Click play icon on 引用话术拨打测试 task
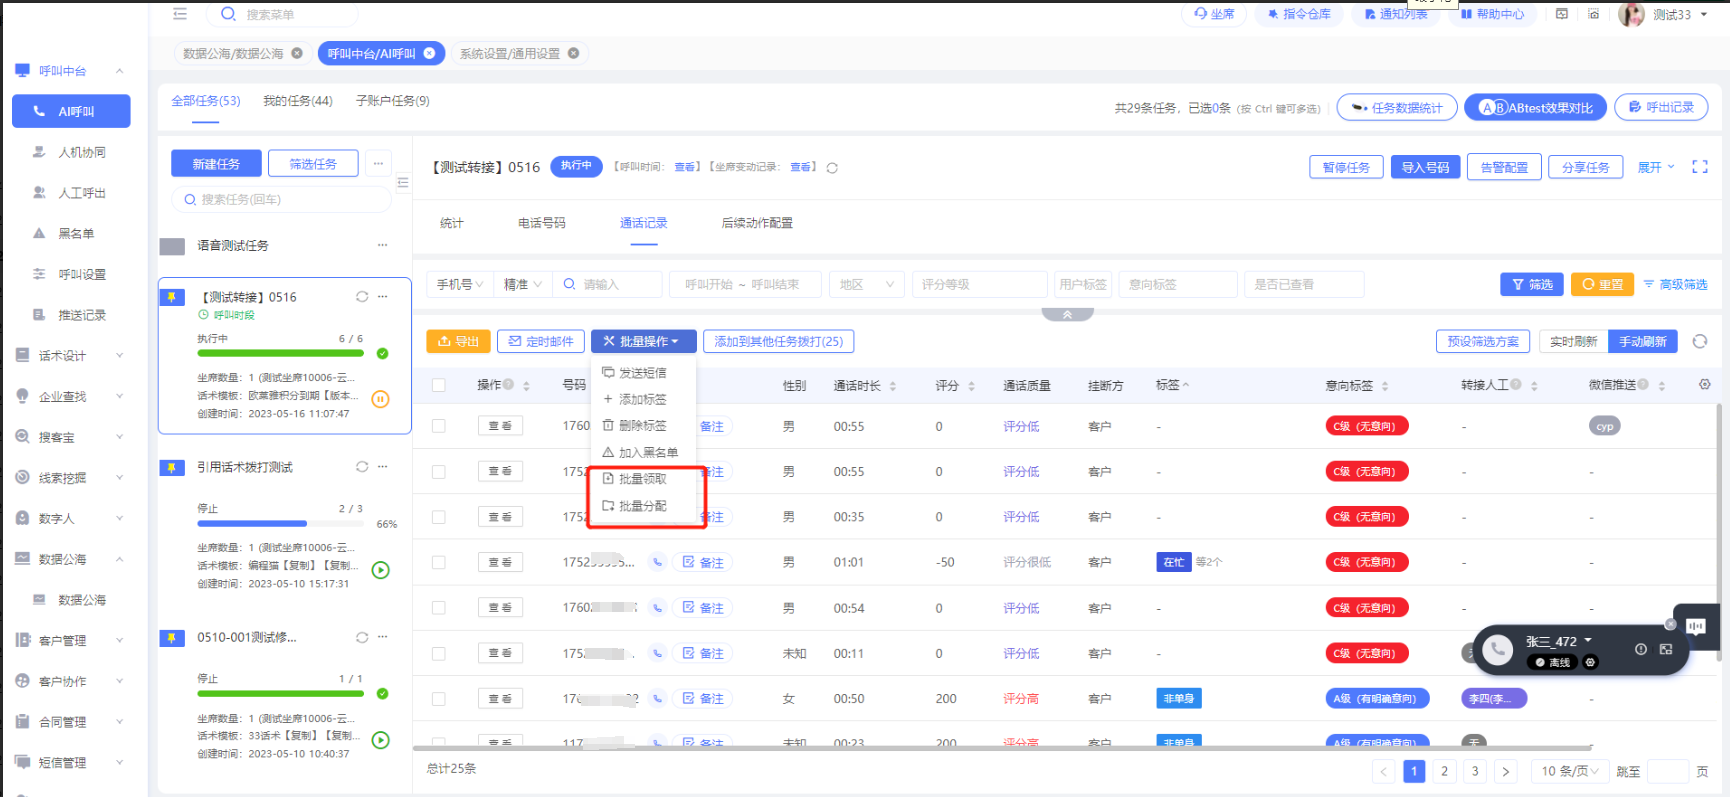Screen dimensions: 1730x797 point(380,570)
